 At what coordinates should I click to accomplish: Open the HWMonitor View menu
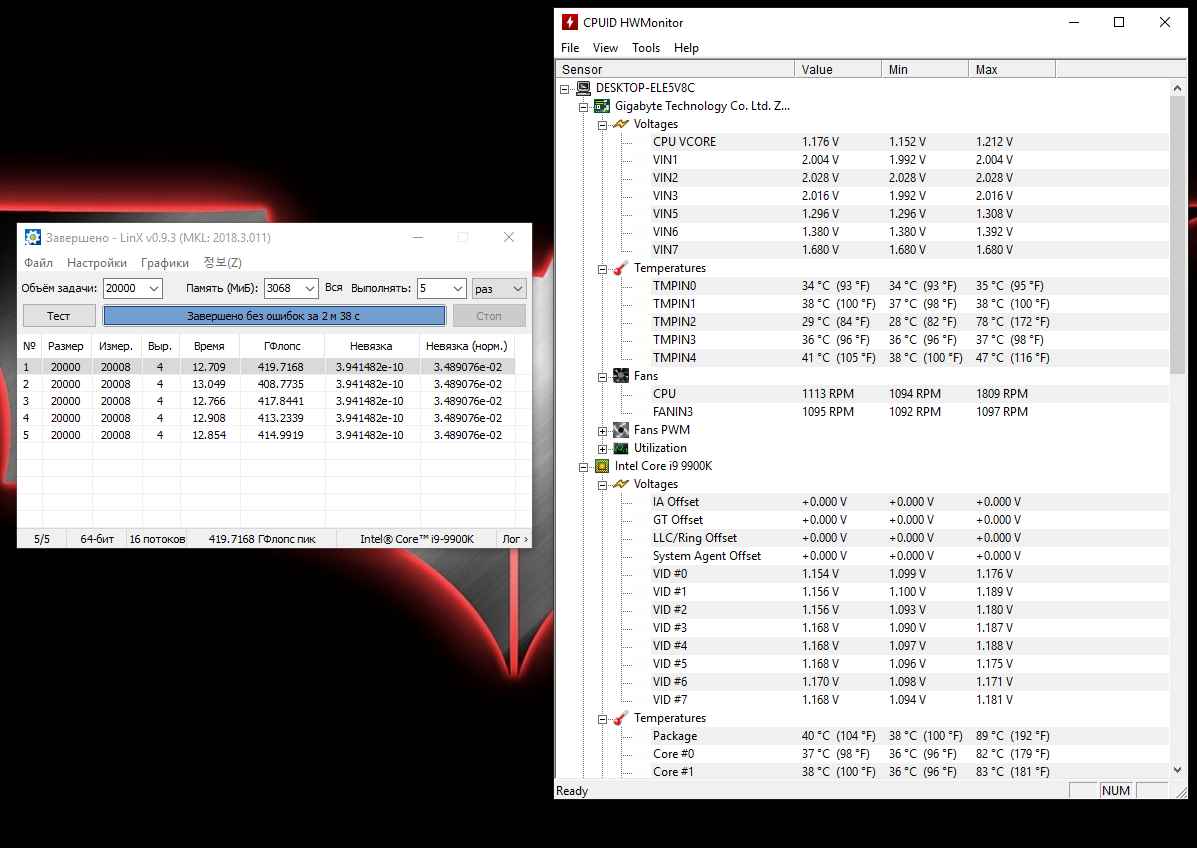tap(605, 47)
